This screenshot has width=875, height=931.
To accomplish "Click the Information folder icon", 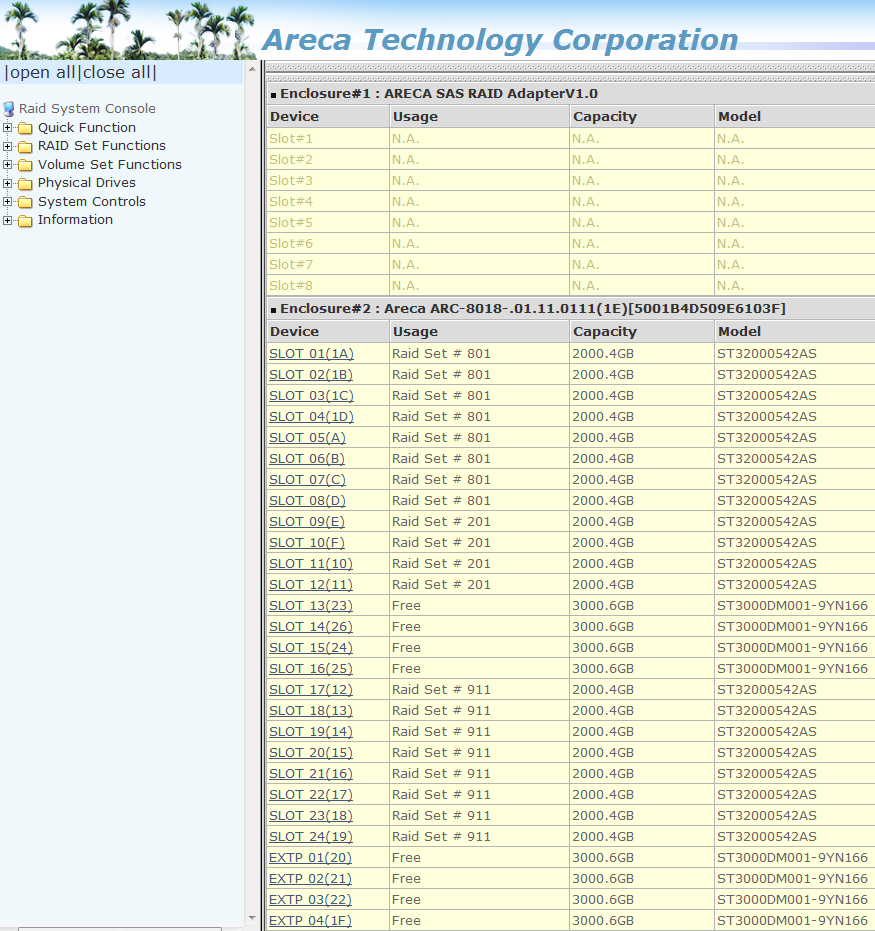I will pos(25,220).
